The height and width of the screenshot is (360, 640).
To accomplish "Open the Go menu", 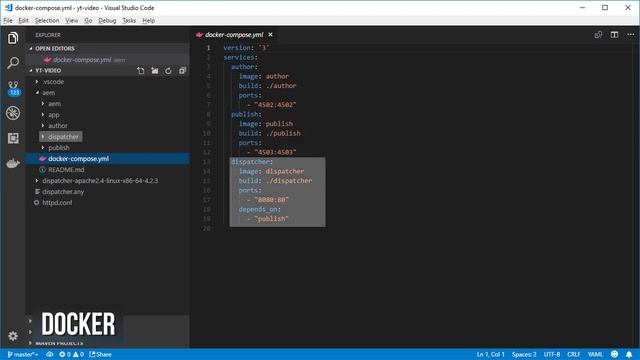I will tap(88, 20).
